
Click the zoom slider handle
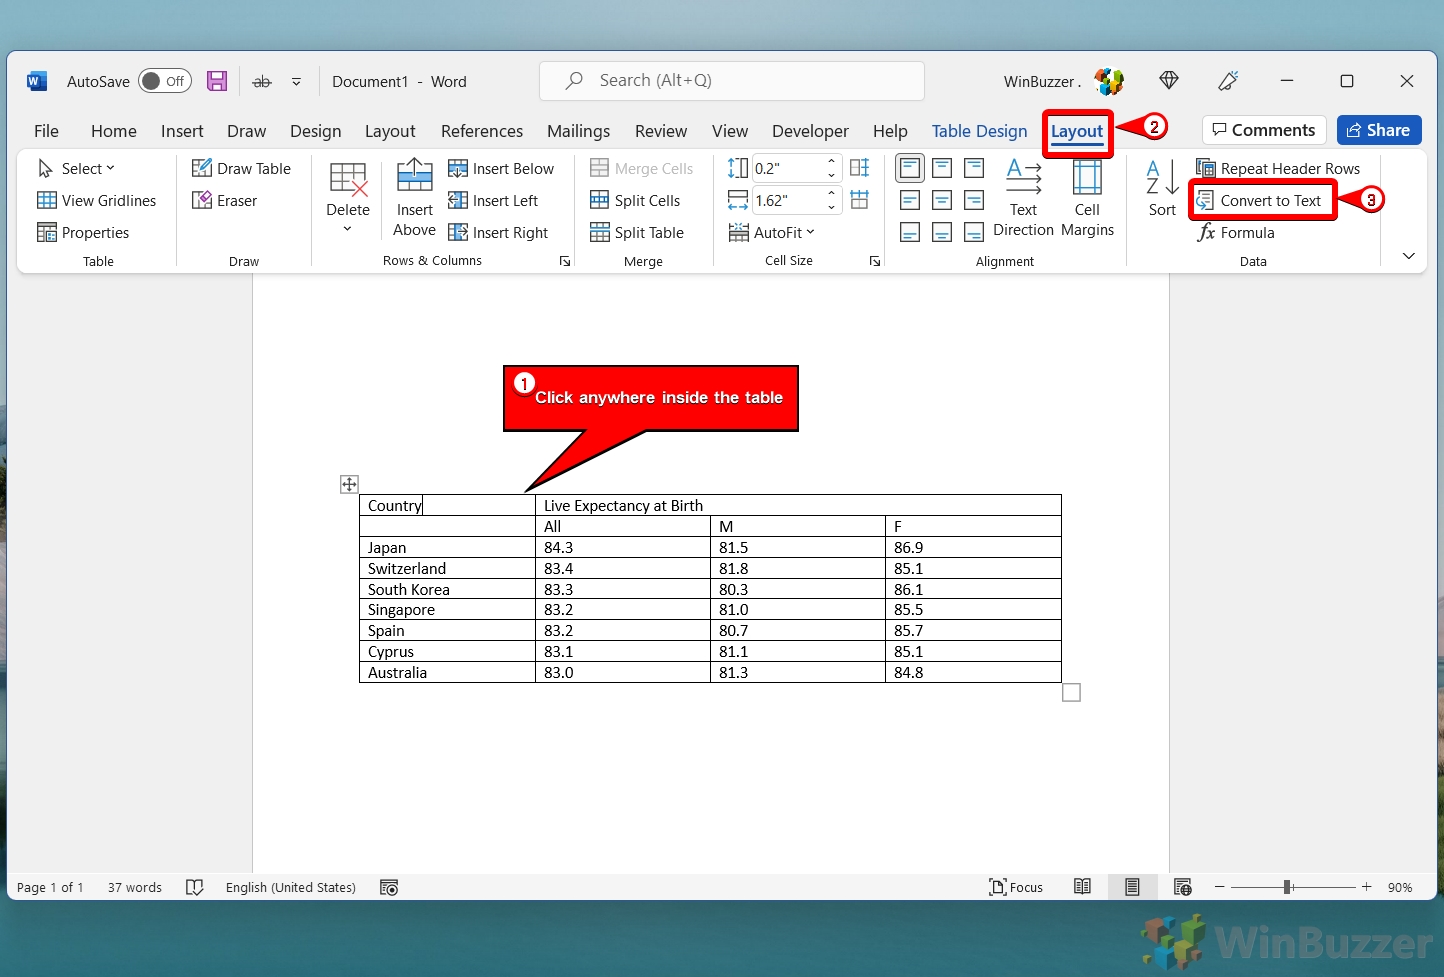(x=1288, y=887)
